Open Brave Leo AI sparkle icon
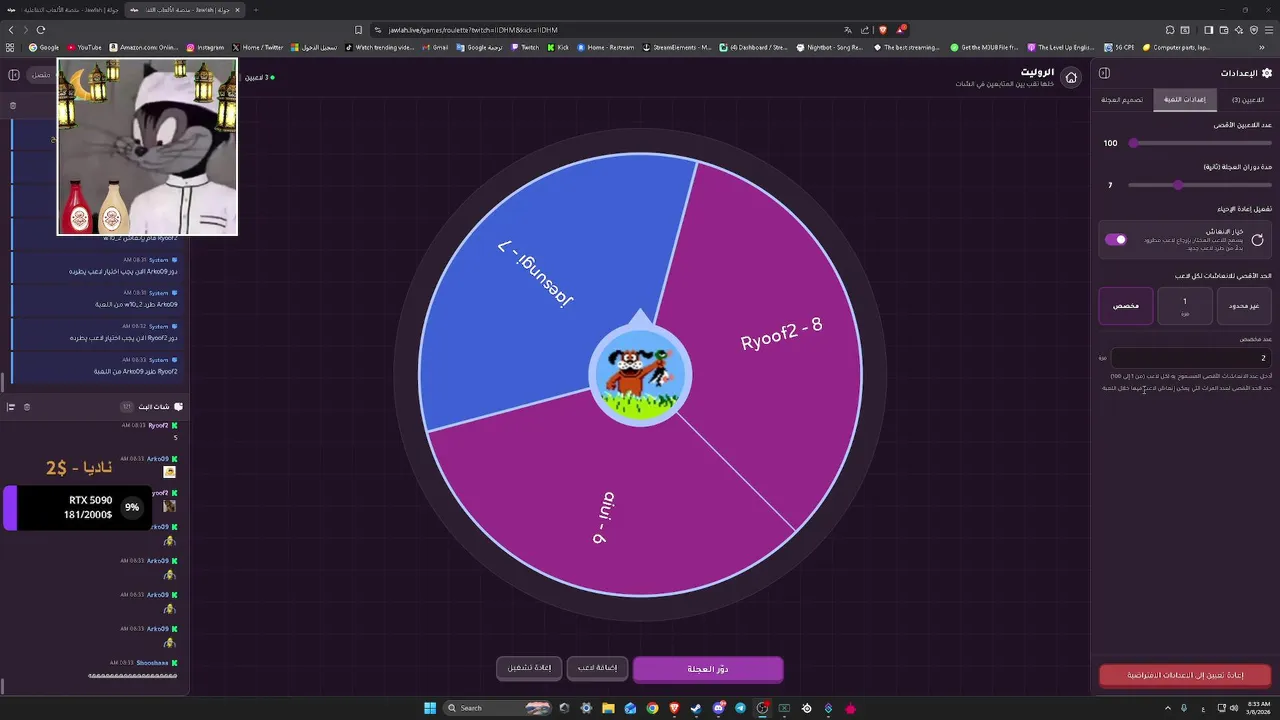This screenshot has height=720, width=1280. (1239, 30)
